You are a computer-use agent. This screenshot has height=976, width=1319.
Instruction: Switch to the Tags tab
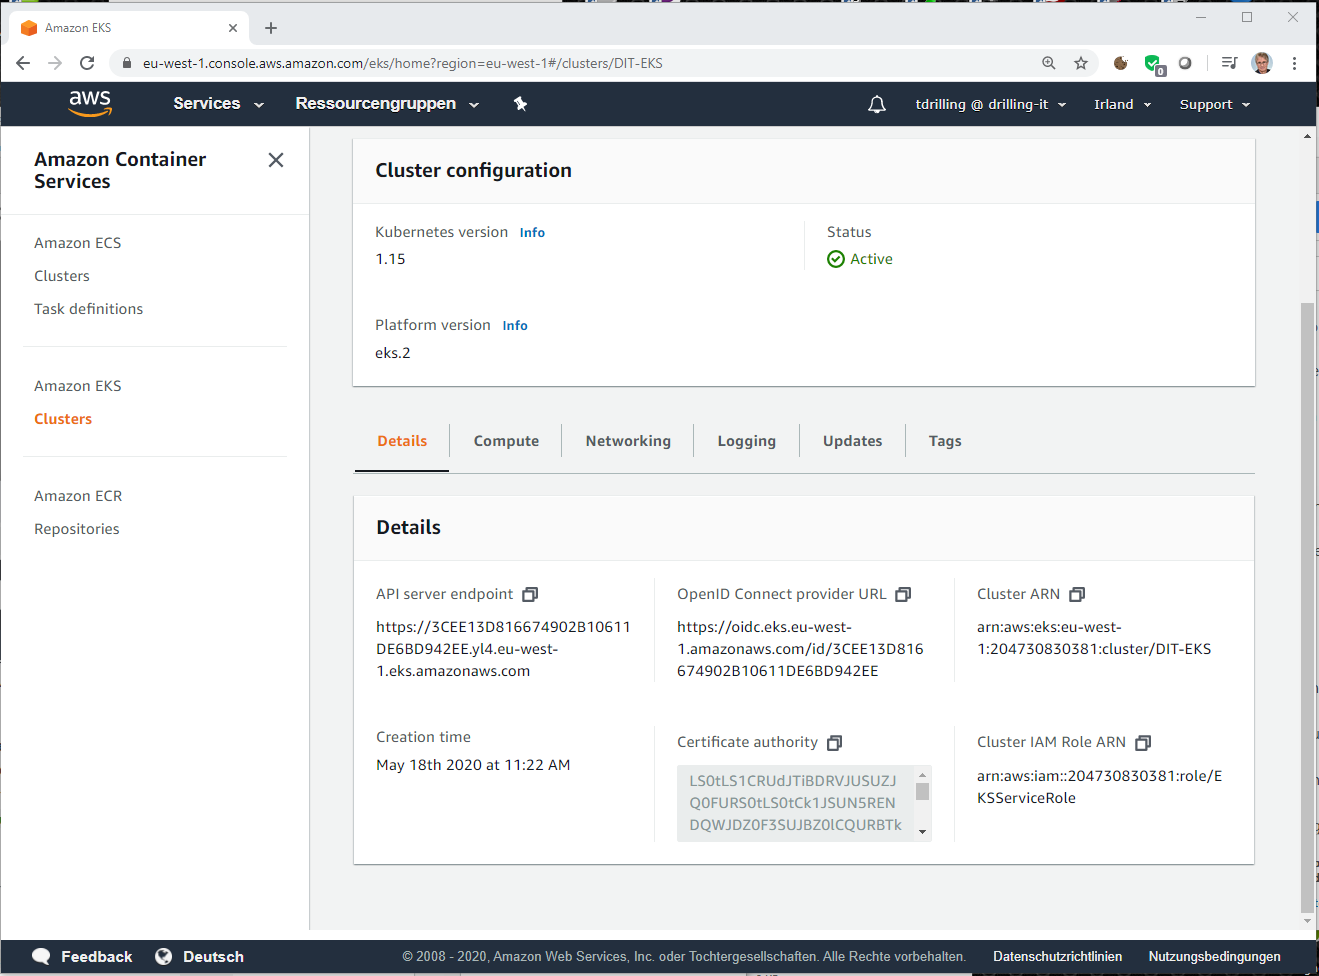[x=945, y=441]
